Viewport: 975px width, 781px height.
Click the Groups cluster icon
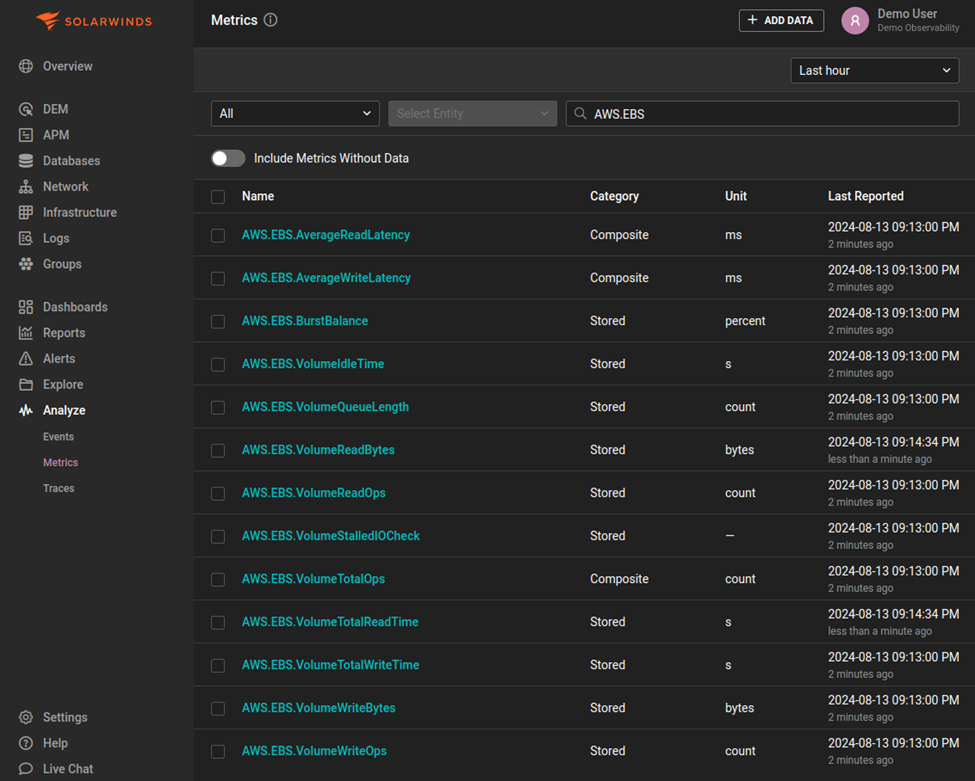(x=25, y=264)
